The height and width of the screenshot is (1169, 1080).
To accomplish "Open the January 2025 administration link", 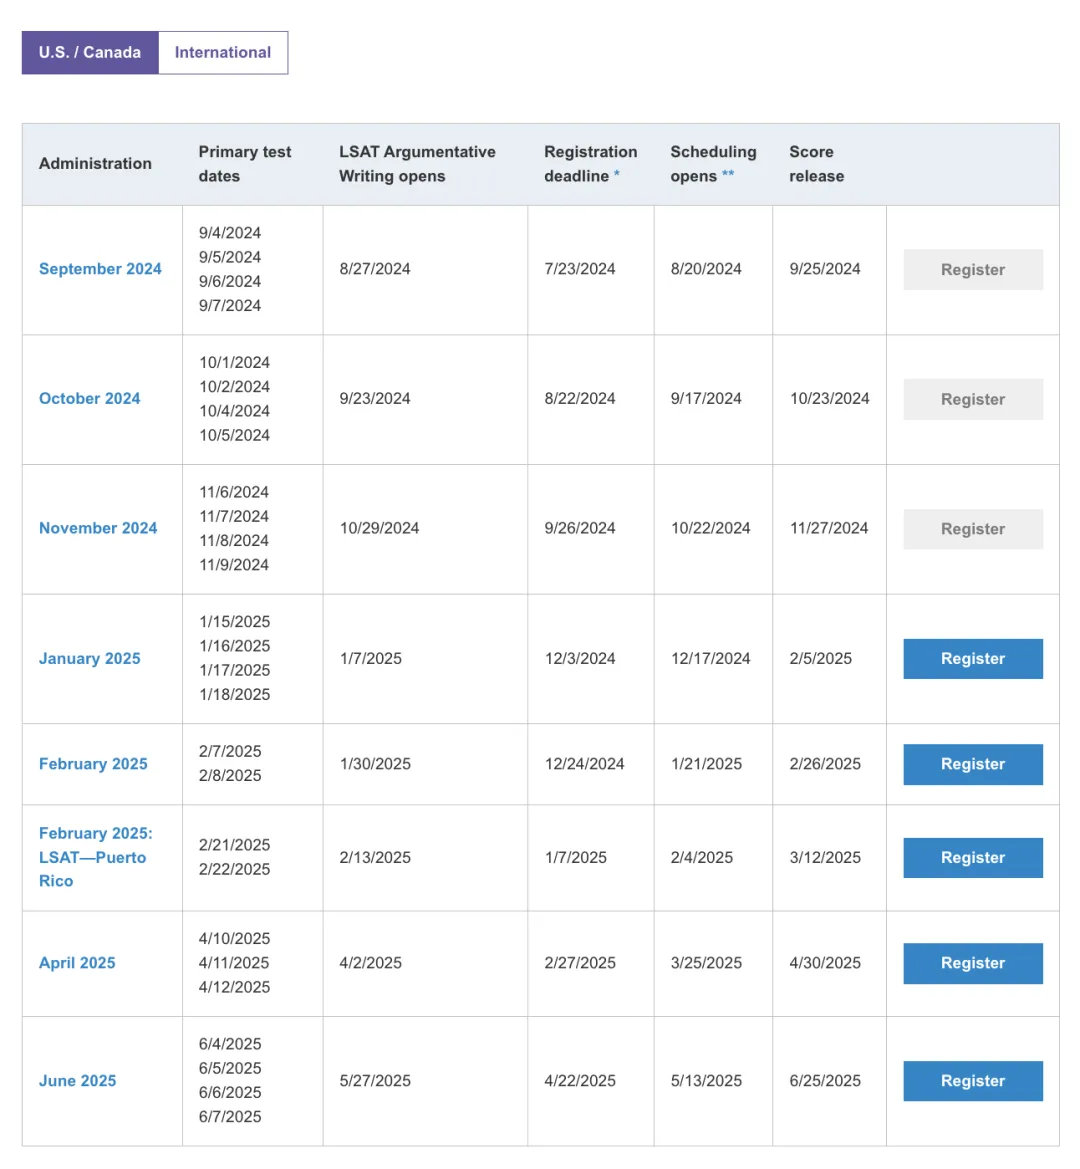I will pos(89,659).
